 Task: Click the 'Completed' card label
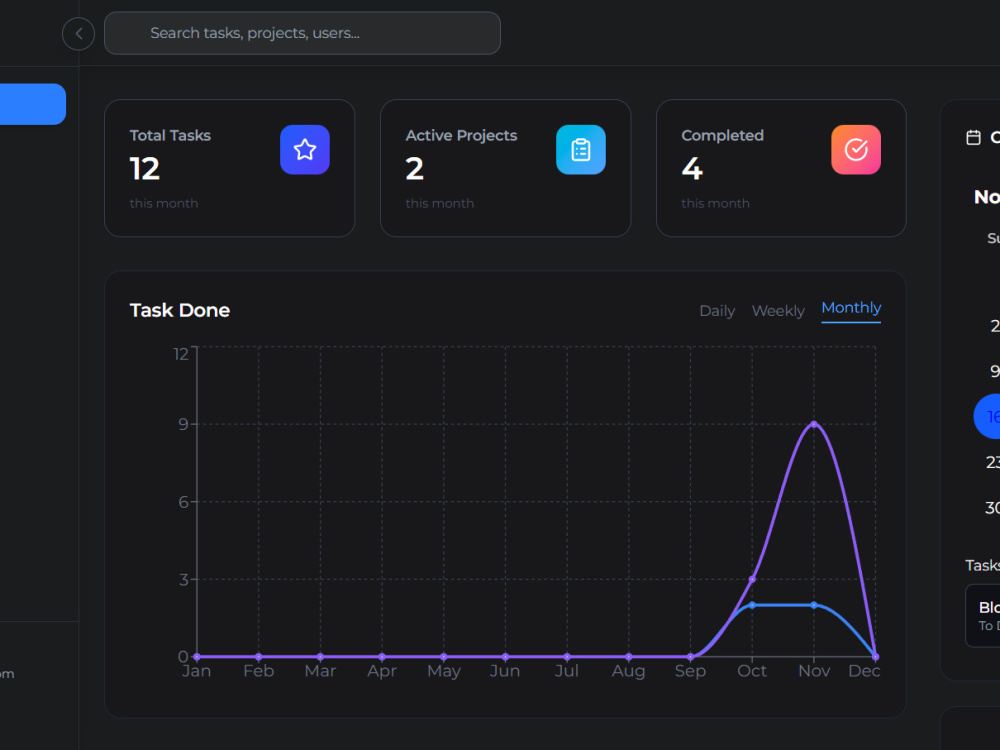[x=723, y=135]
